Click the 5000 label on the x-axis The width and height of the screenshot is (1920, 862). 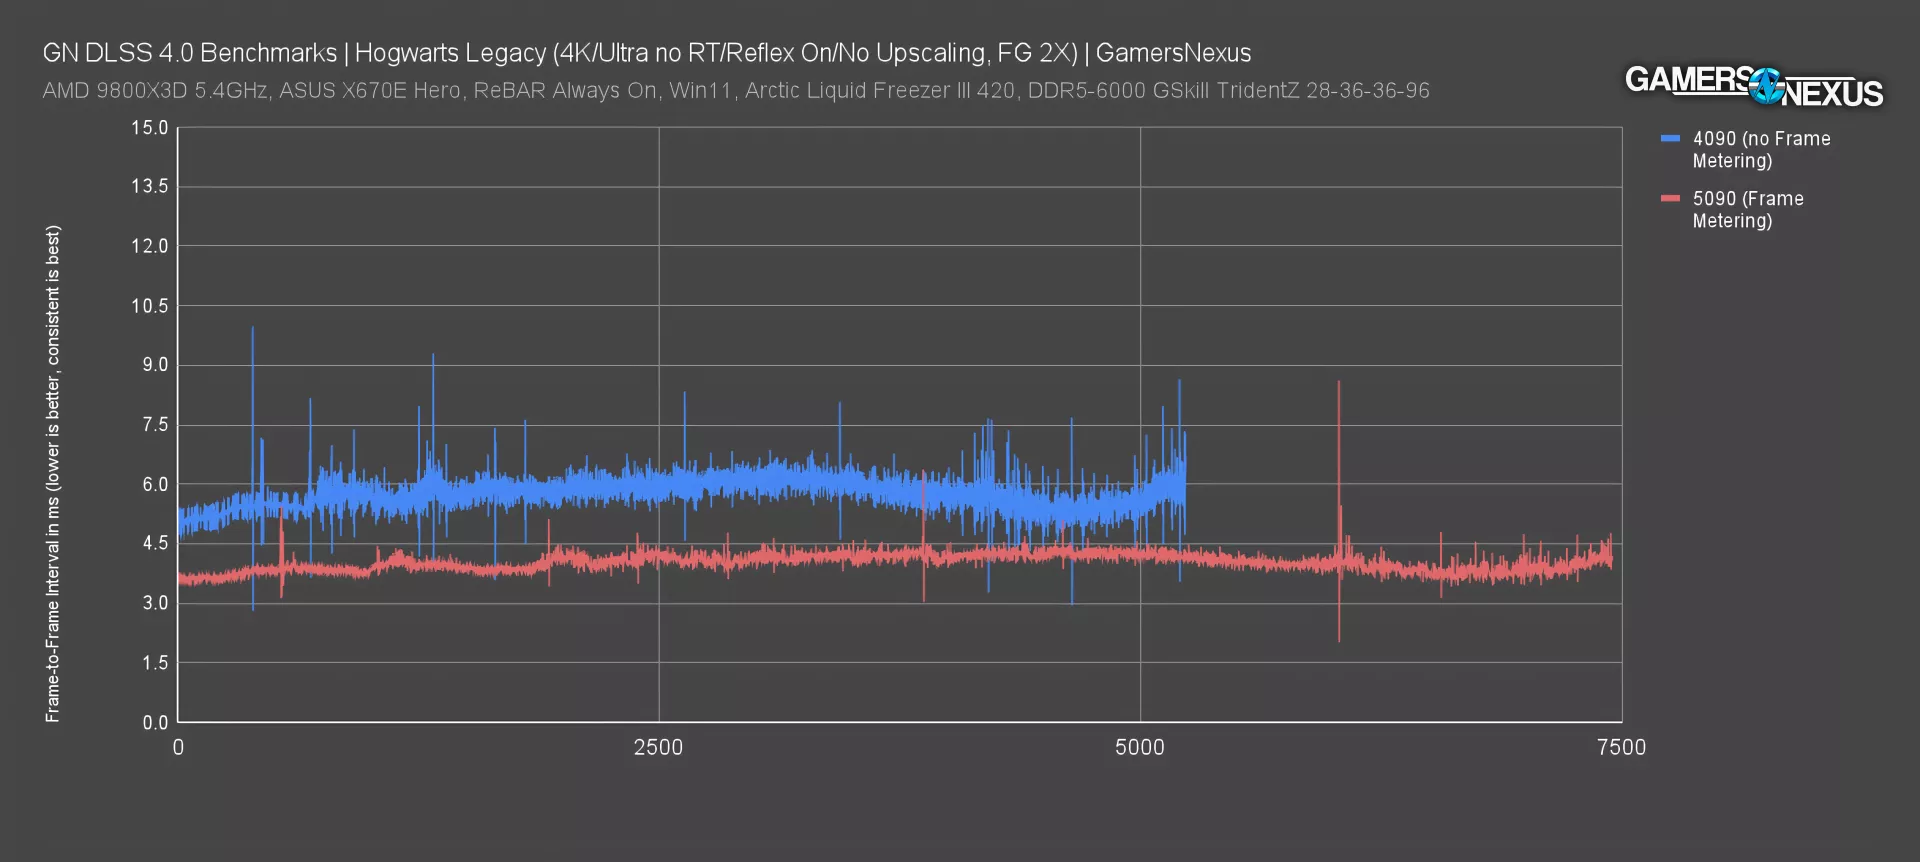(1140, 748)
